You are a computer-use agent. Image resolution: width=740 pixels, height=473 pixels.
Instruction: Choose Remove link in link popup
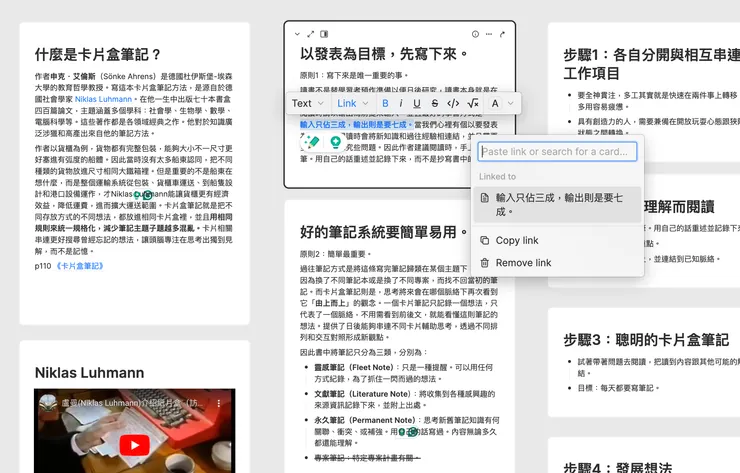click(557, 262)
